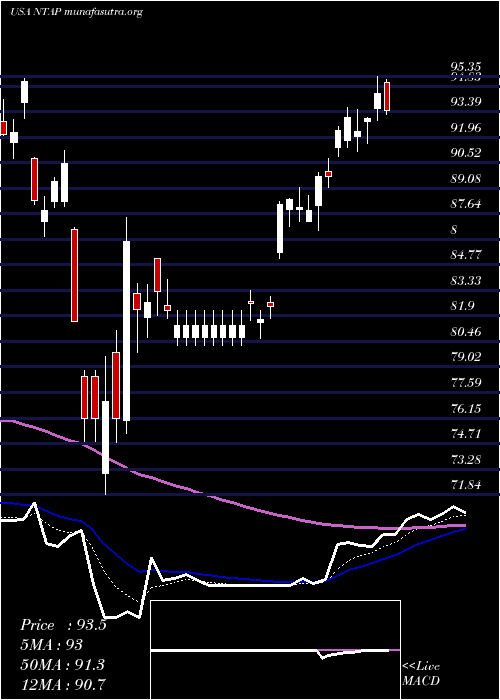Click the 73.28 price level label
The image size is (500, 700).
[466, 459]
